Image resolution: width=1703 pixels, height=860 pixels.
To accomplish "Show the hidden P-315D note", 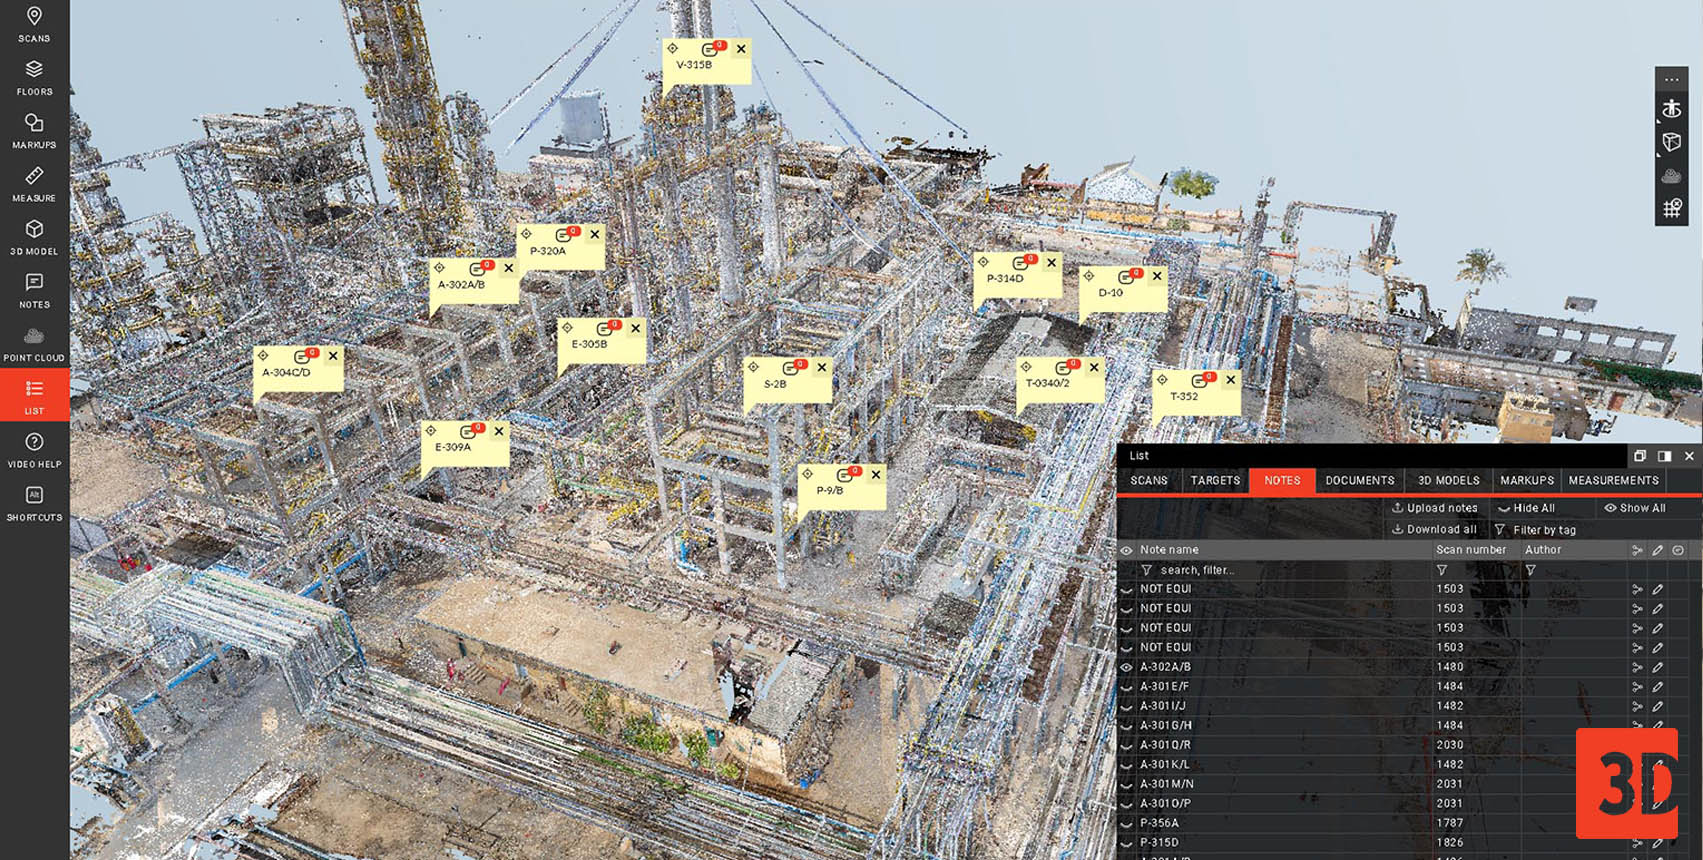I will tap(1126, 843).
